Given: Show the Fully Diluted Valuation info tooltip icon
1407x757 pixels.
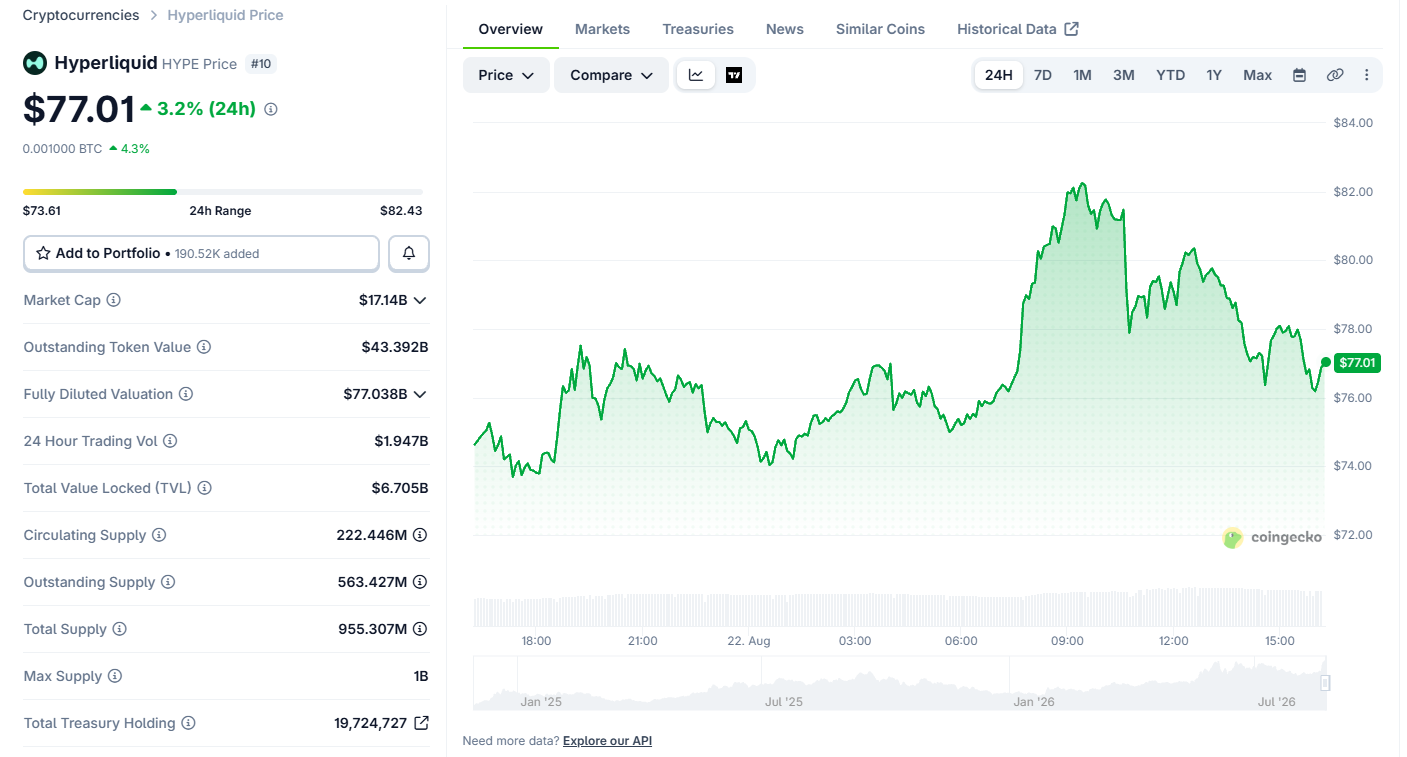Looking at the screenshot, I should pyautogui.click(x=186, y=394).
